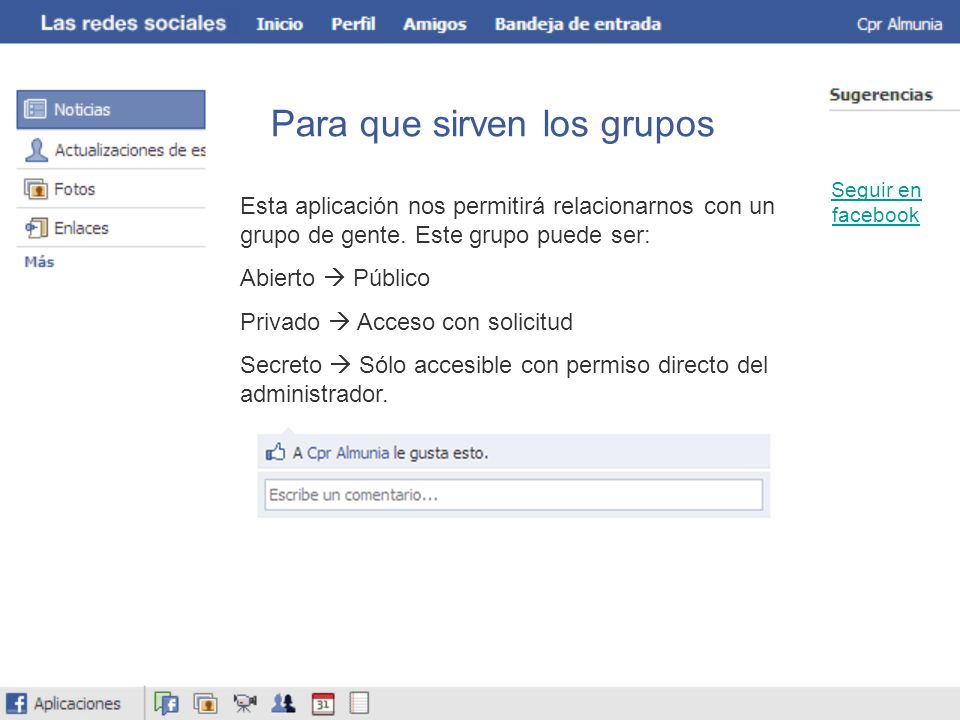Expand the Más link in sidebar
This screenshot has height=720, width=960.
(39, 262)
